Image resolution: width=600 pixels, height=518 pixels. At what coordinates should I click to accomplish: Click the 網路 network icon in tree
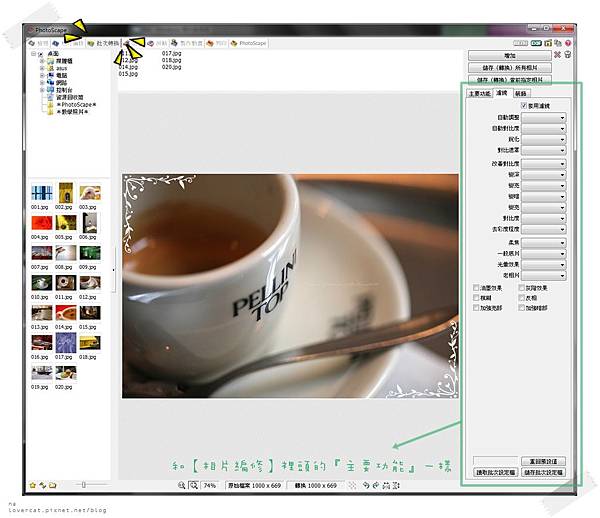point(50,82)
